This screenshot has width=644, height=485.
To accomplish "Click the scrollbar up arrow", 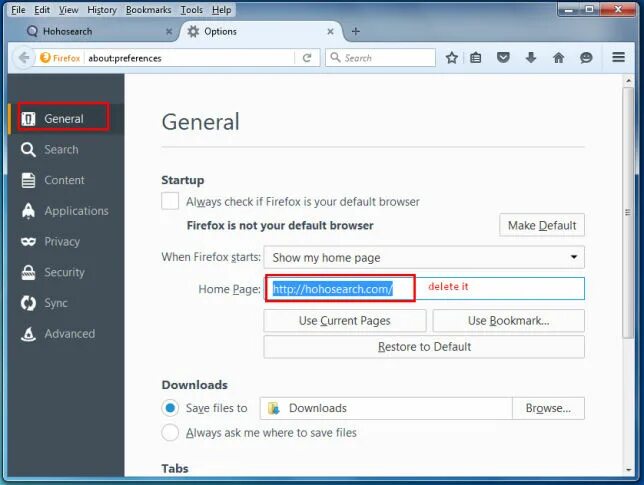I will [x=628, y=81].
